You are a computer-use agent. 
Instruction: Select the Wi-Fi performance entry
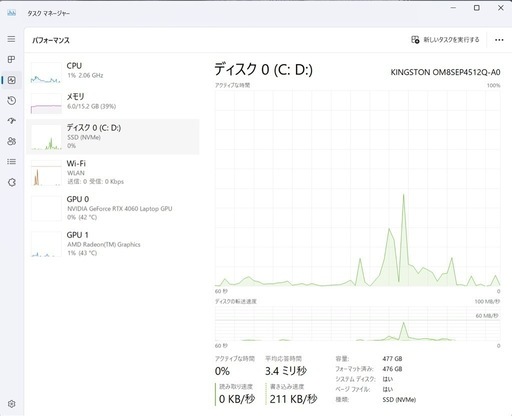[113, 172]
